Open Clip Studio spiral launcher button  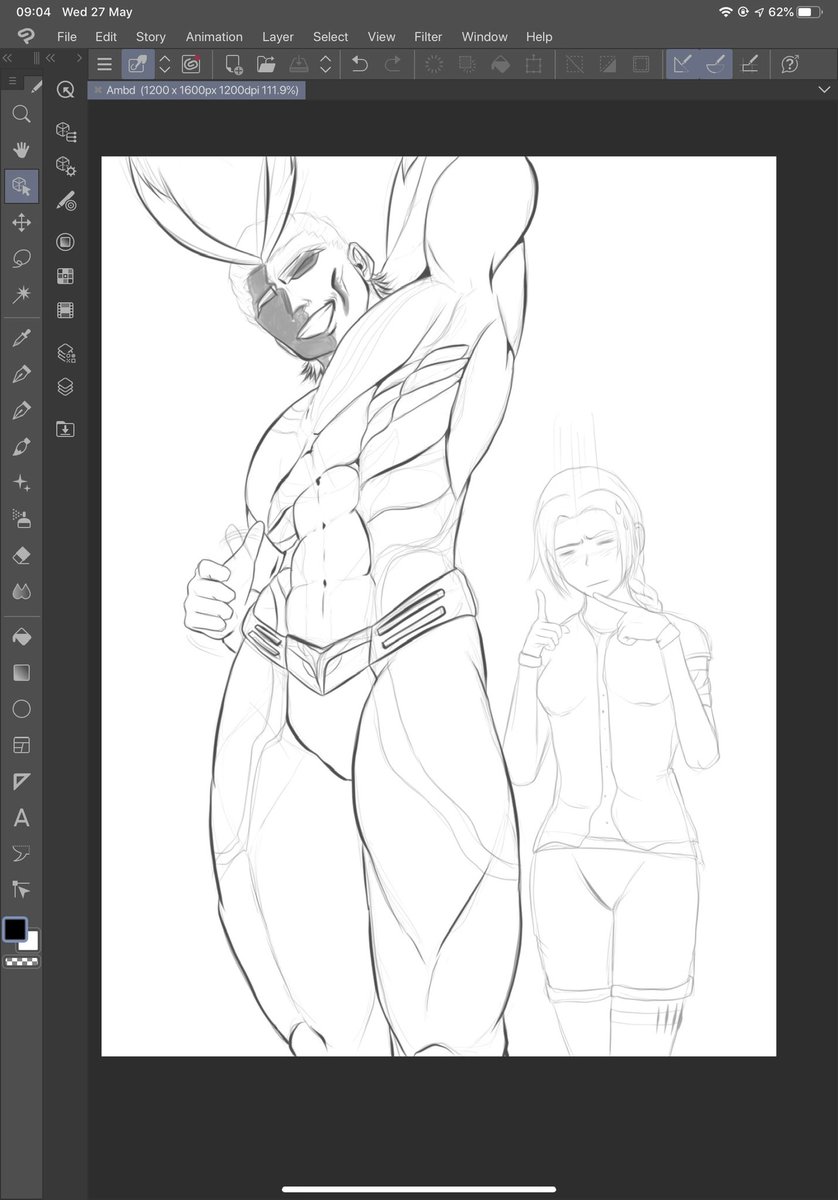coord(191,64)
